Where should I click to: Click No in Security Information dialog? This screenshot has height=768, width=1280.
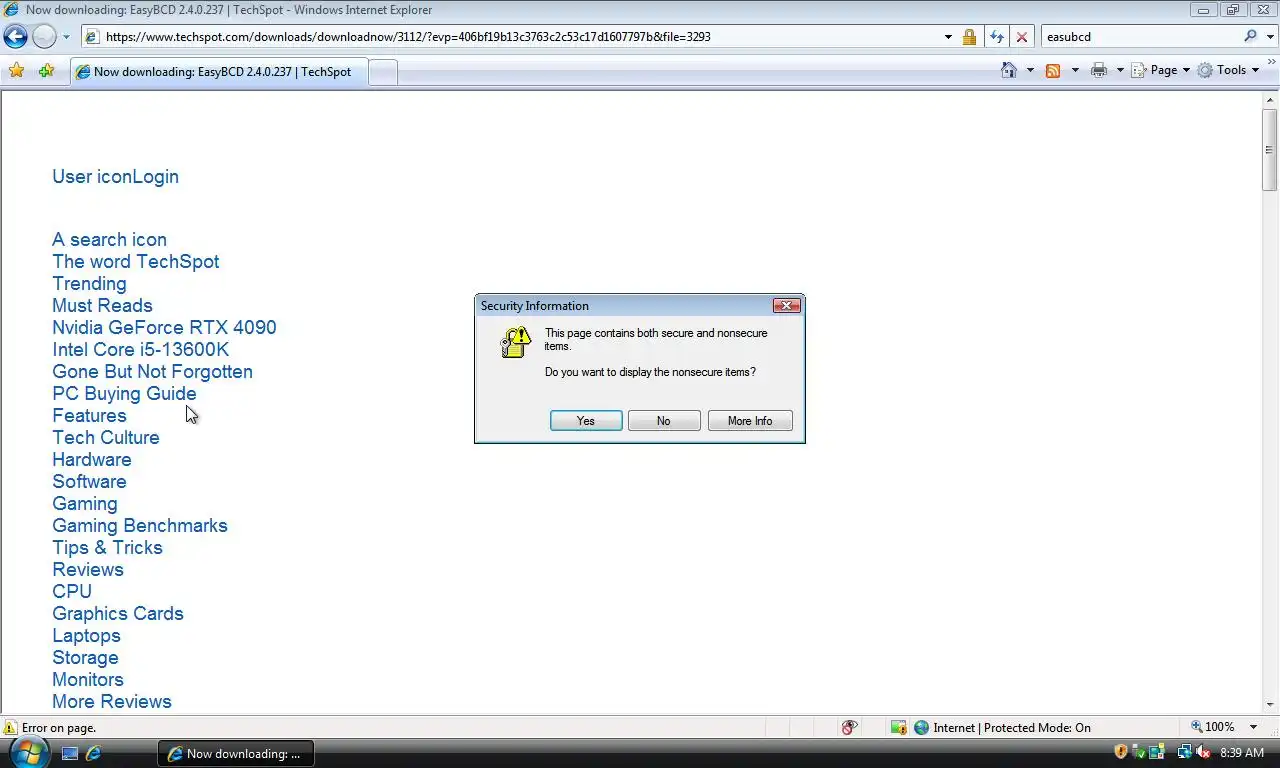[x=664, y=421]
